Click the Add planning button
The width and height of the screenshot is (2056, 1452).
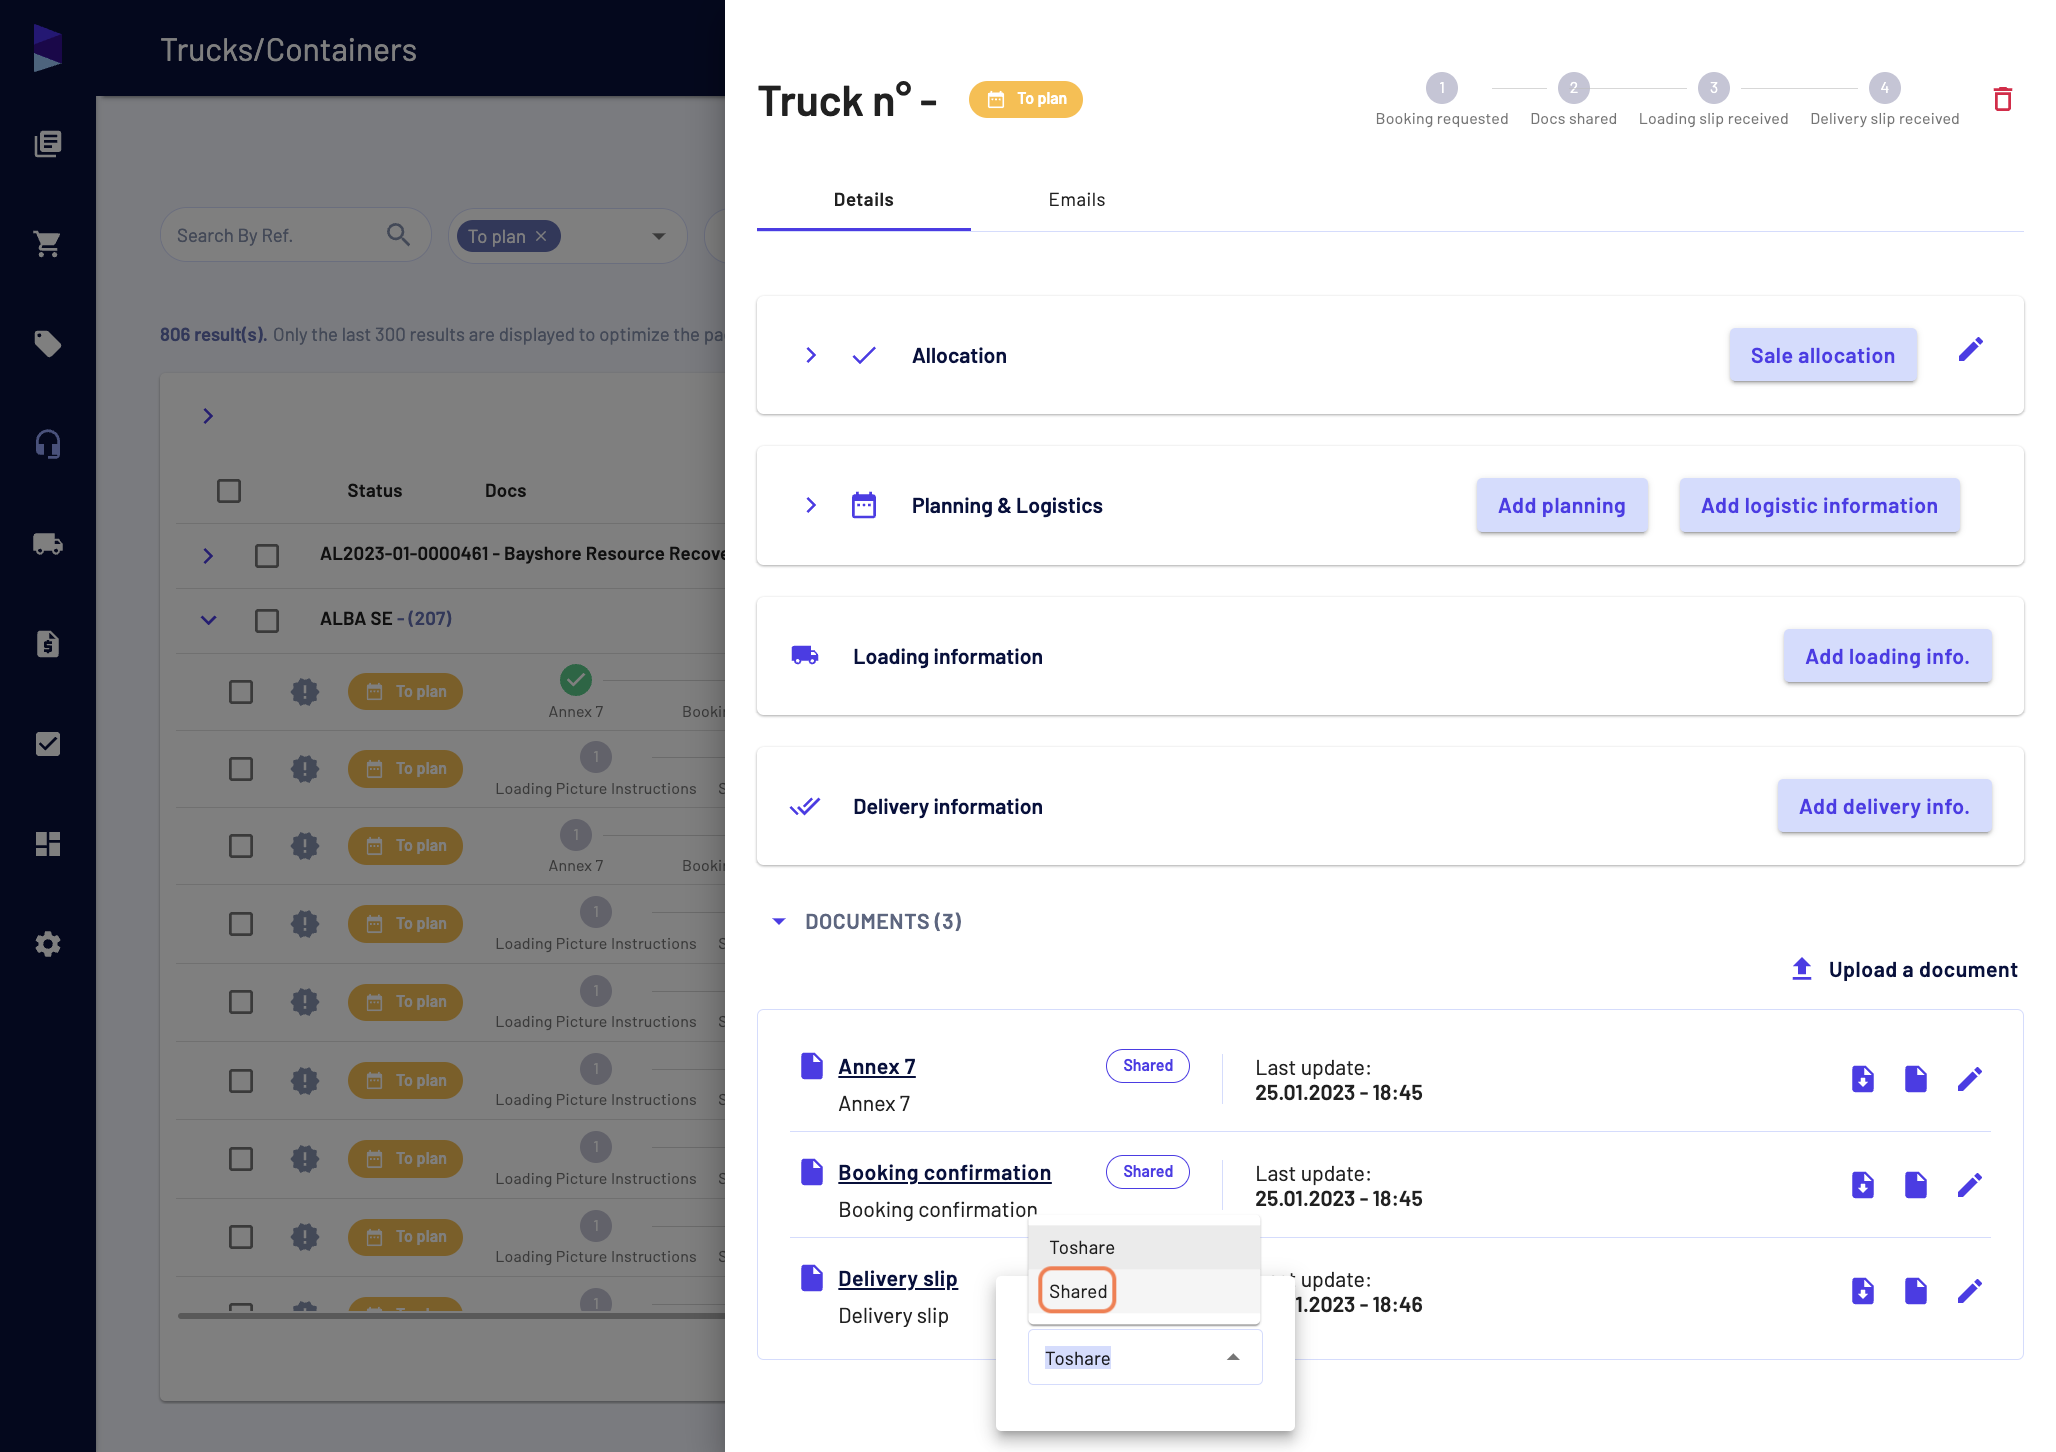click(x=1561, y=505)
